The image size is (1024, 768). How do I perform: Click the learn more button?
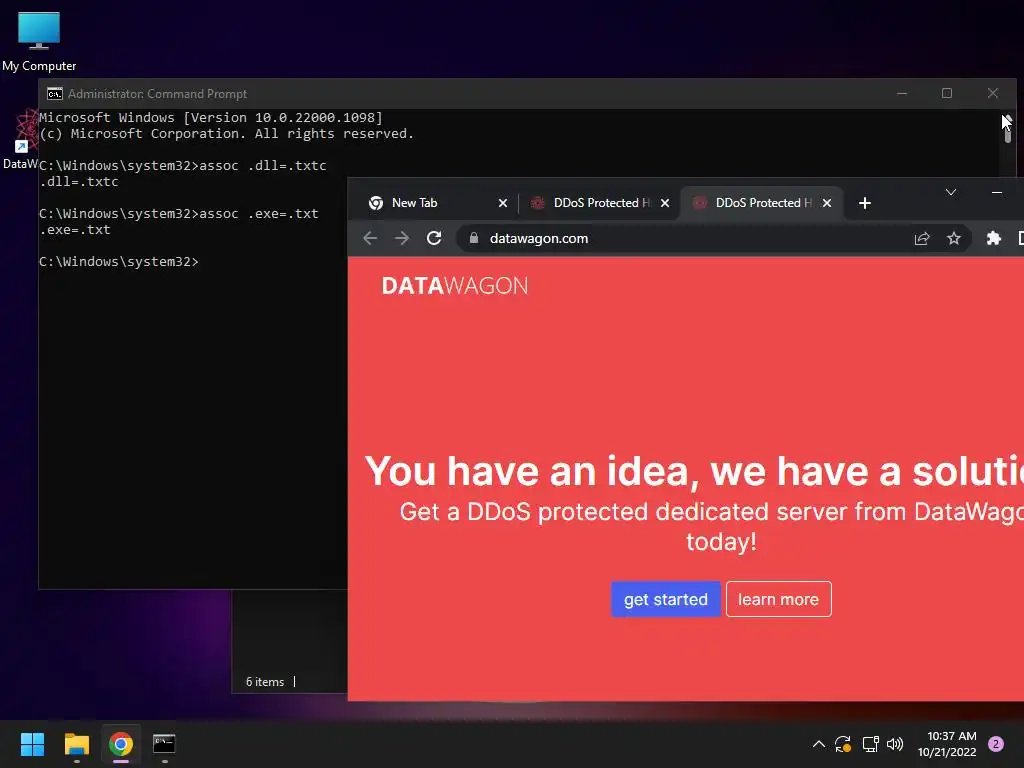[778, 599]
